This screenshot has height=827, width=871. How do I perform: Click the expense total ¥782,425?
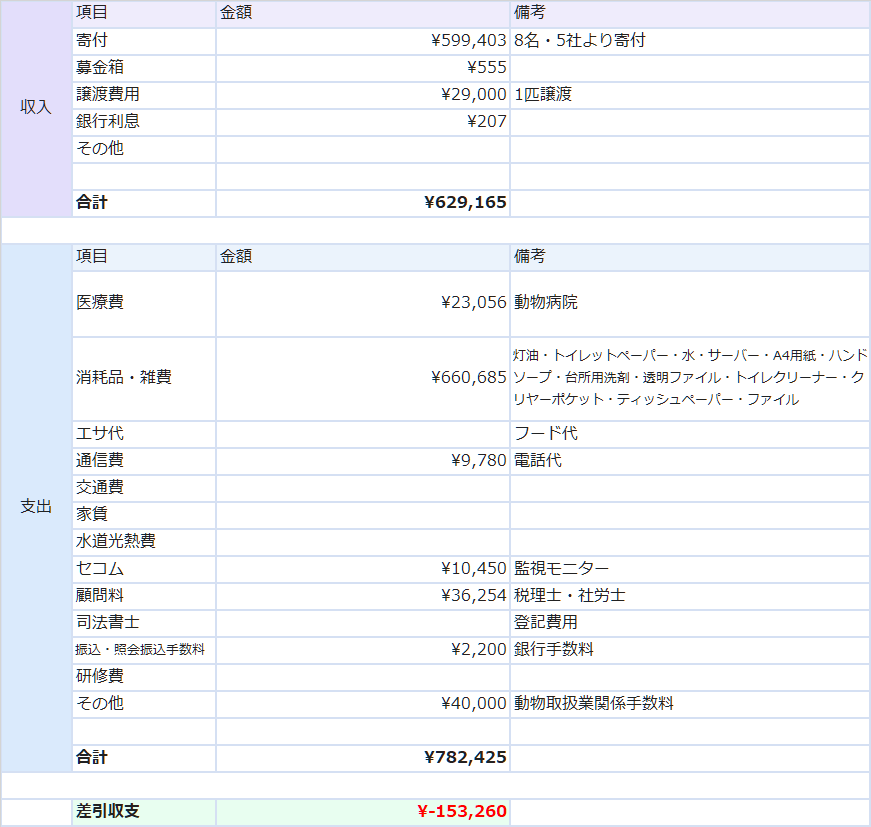[465, 758]
